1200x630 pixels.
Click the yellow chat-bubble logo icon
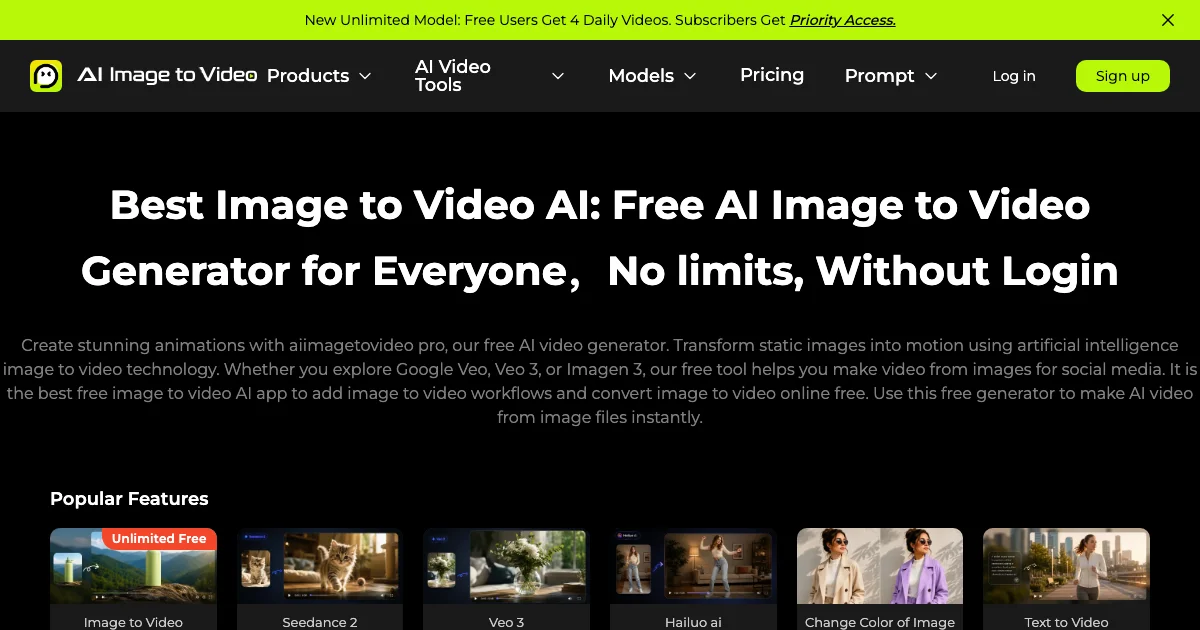pos(46,76)
